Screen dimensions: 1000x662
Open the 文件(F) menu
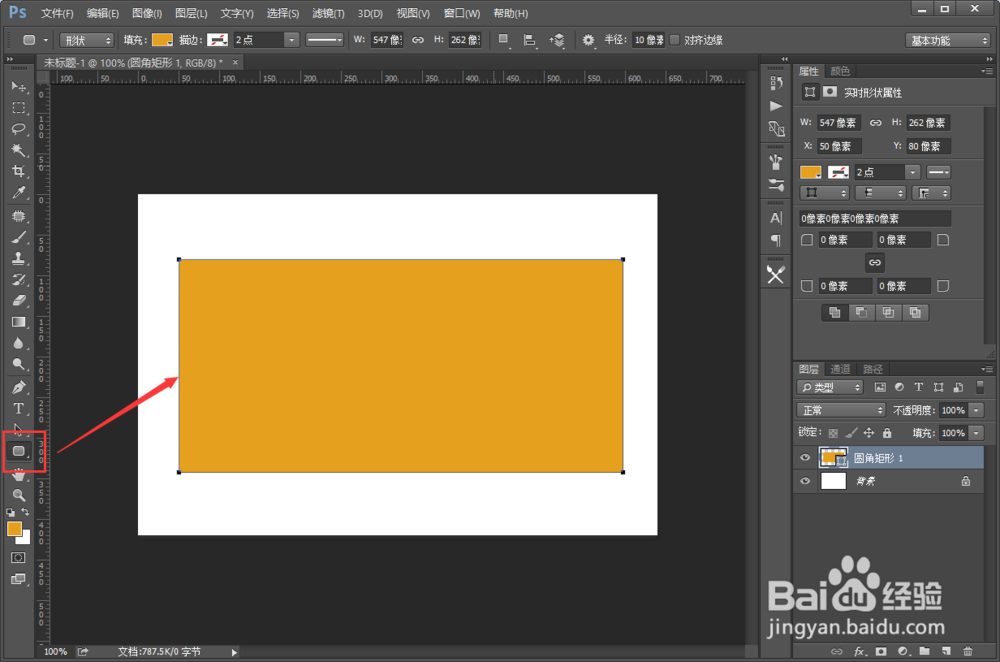(57, 13)
